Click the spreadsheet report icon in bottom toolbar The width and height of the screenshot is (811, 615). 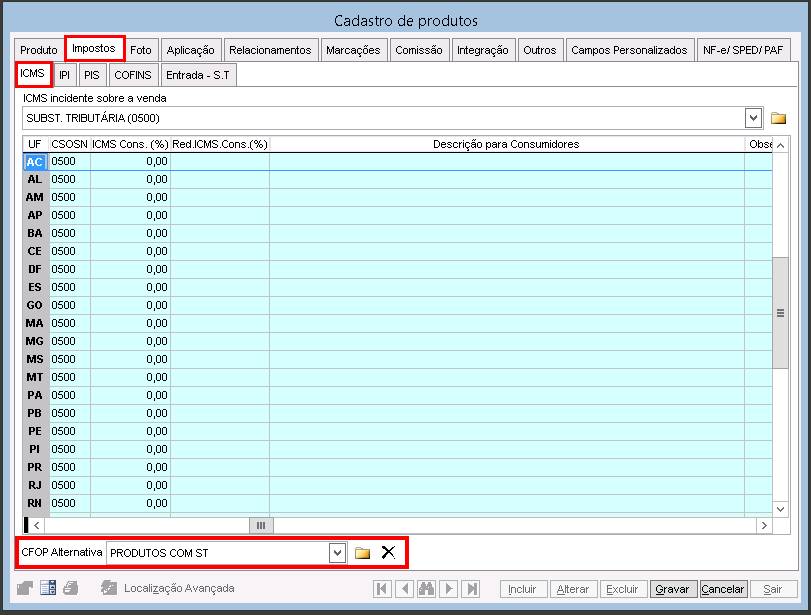click(48, 588)
